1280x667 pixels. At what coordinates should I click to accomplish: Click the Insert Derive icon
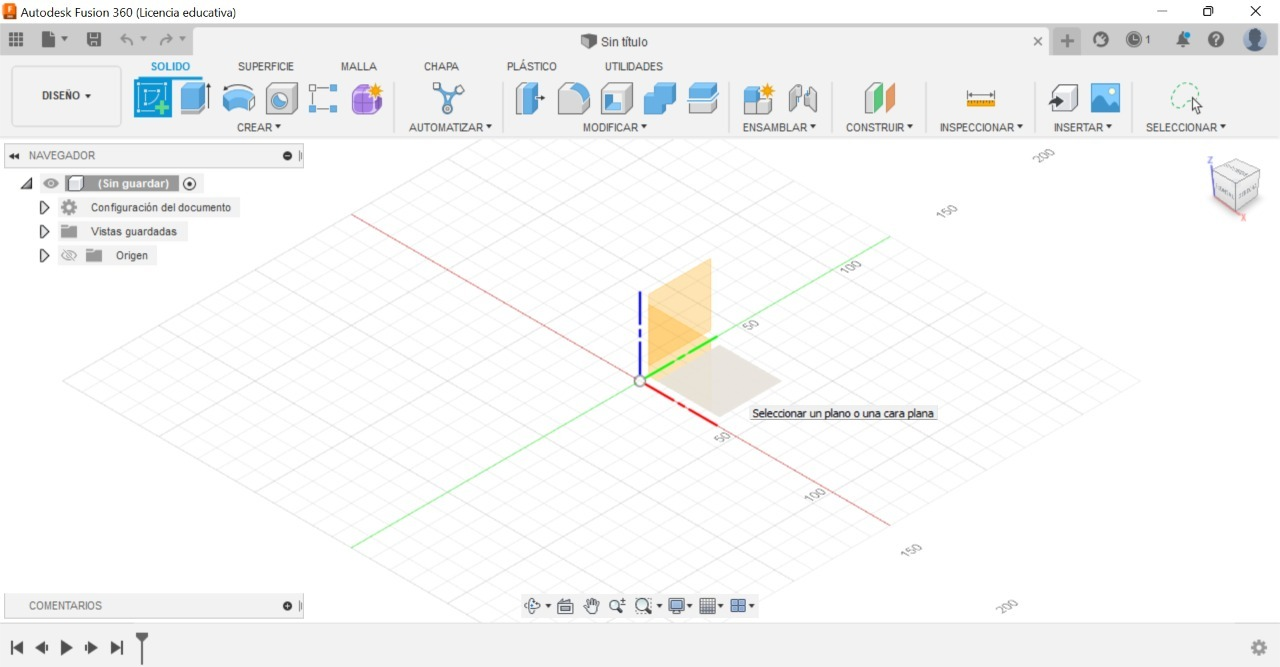click(x=1063, y=98)
